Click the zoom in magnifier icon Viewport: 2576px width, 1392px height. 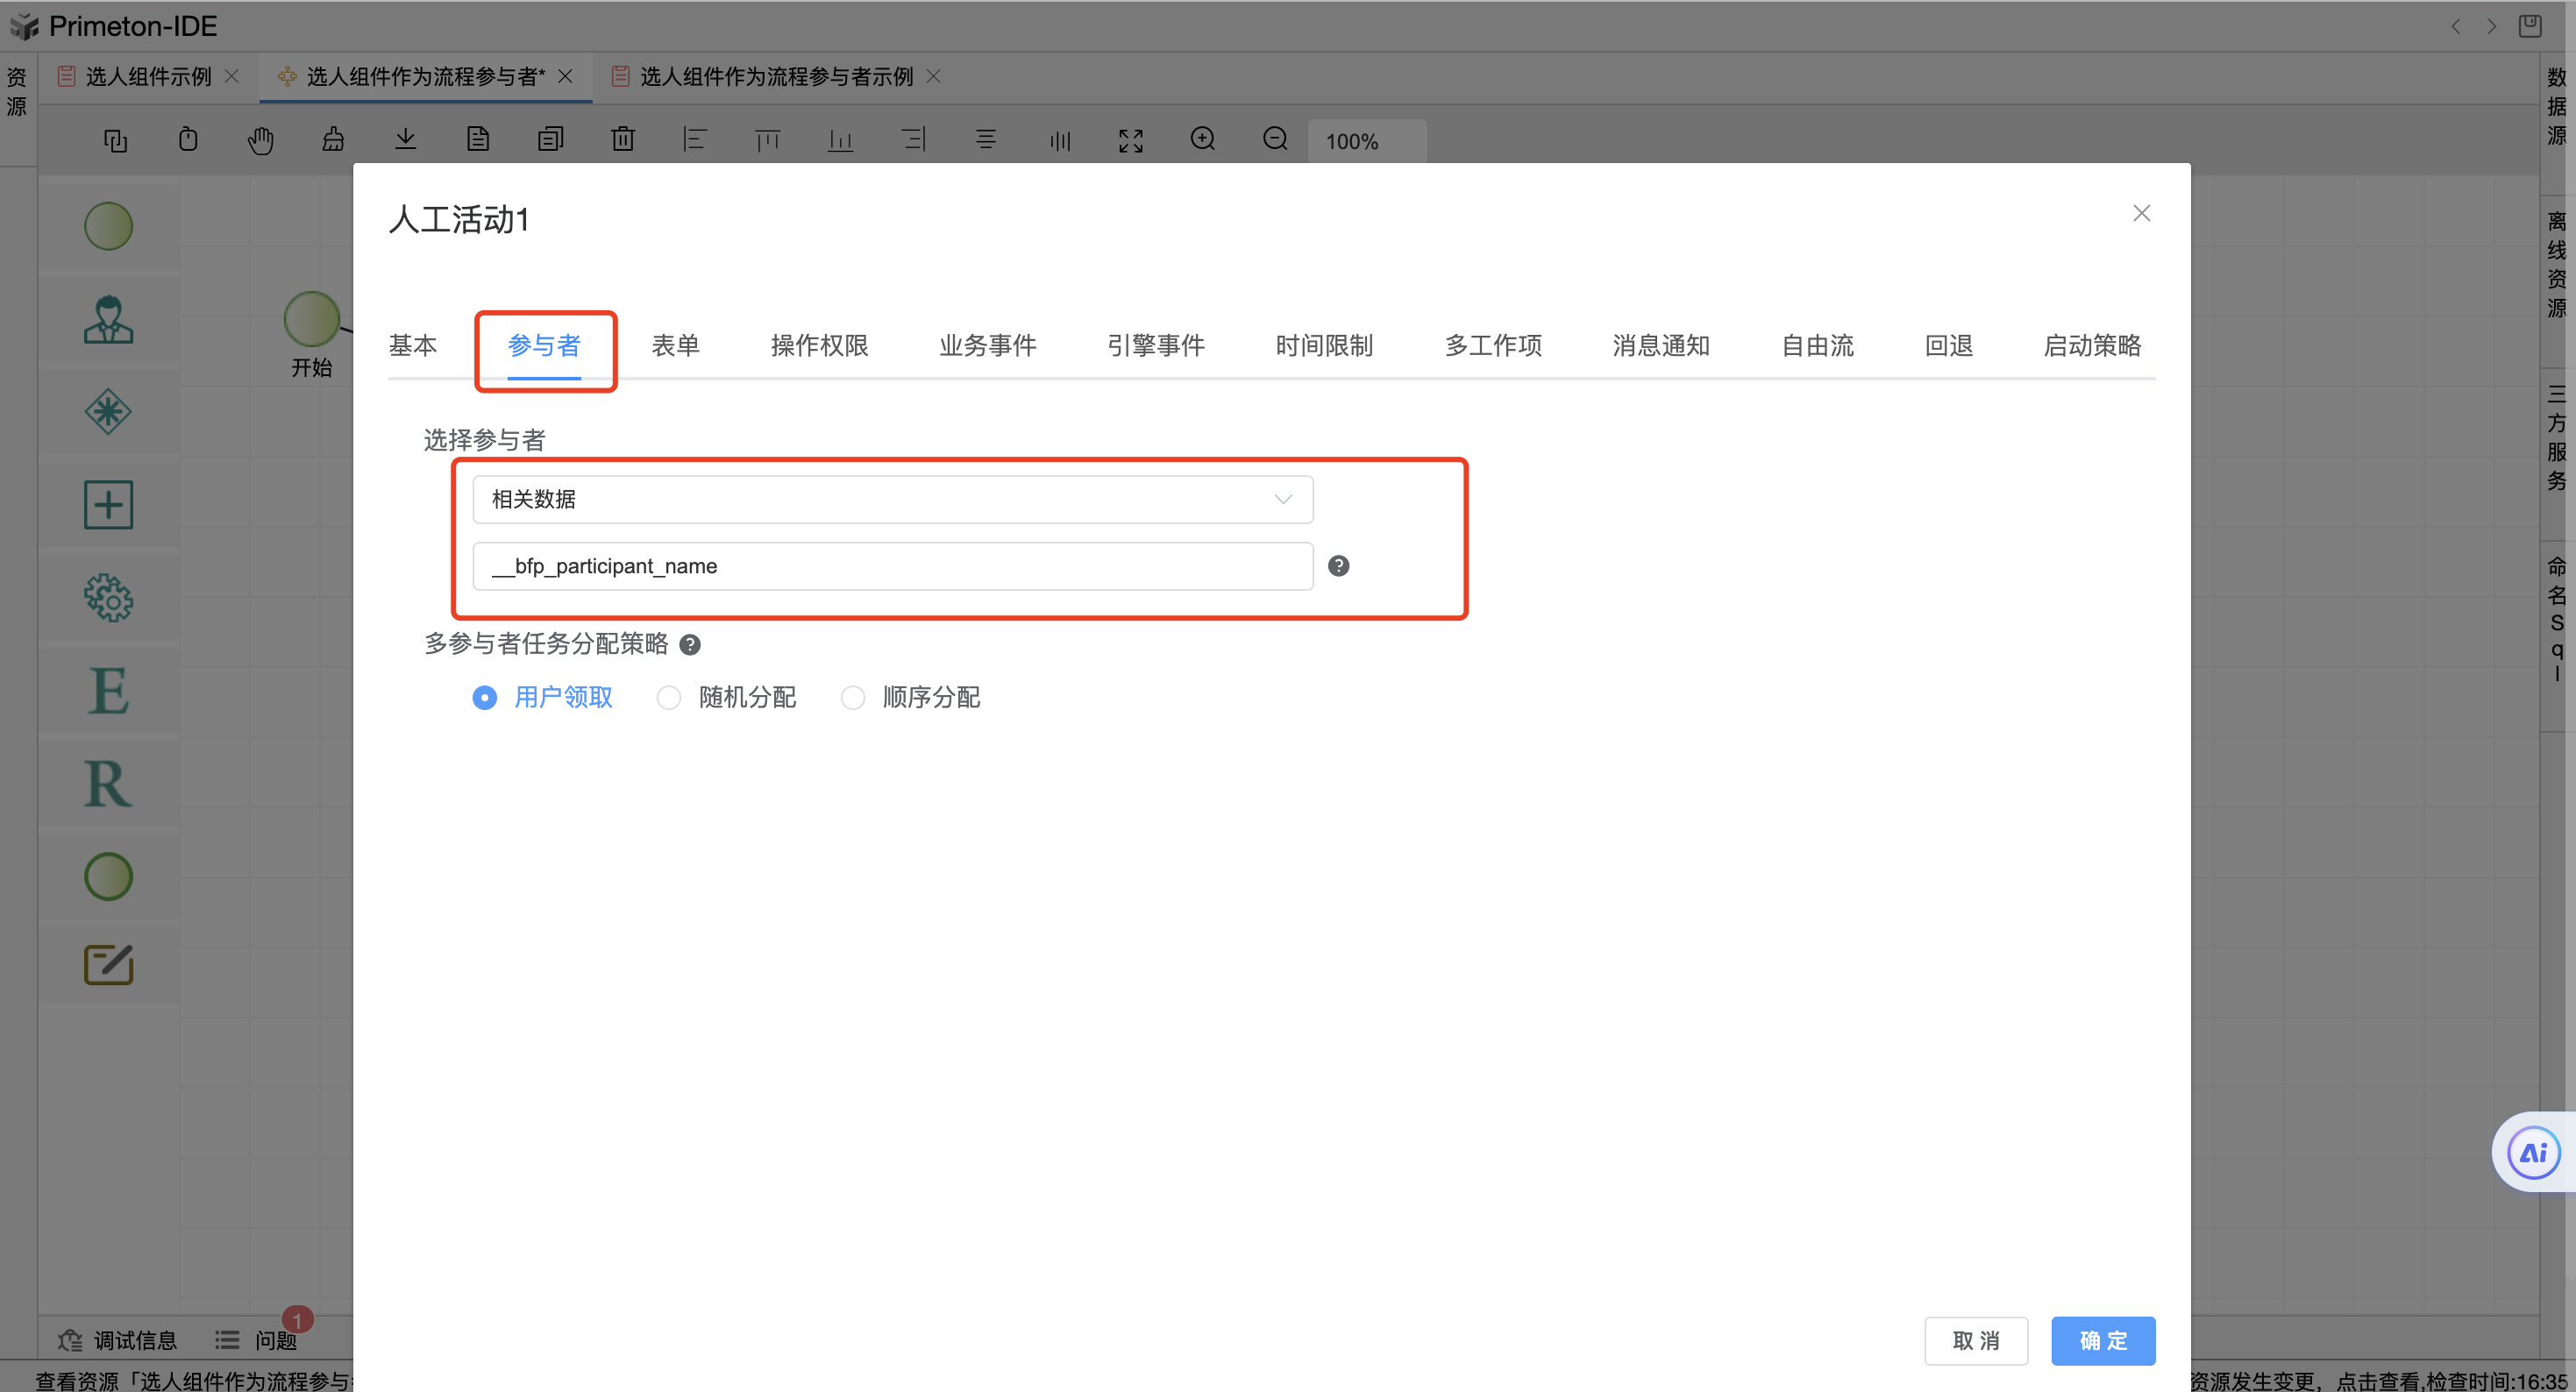[1202, 139]
